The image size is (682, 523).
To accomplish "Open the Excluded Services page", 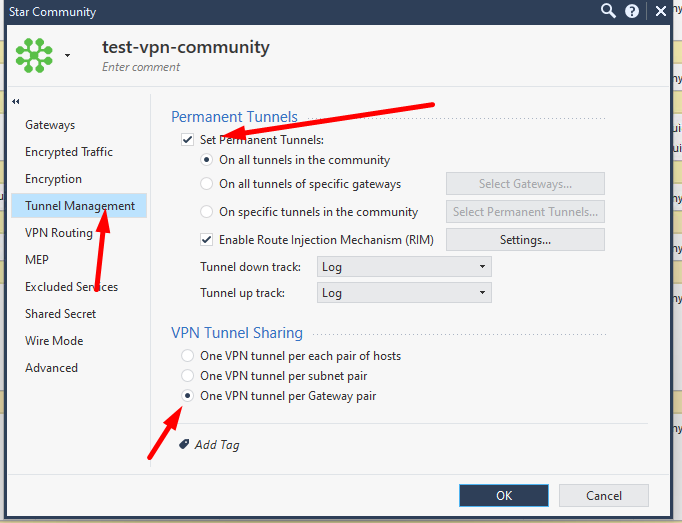I will click(71, 287).
